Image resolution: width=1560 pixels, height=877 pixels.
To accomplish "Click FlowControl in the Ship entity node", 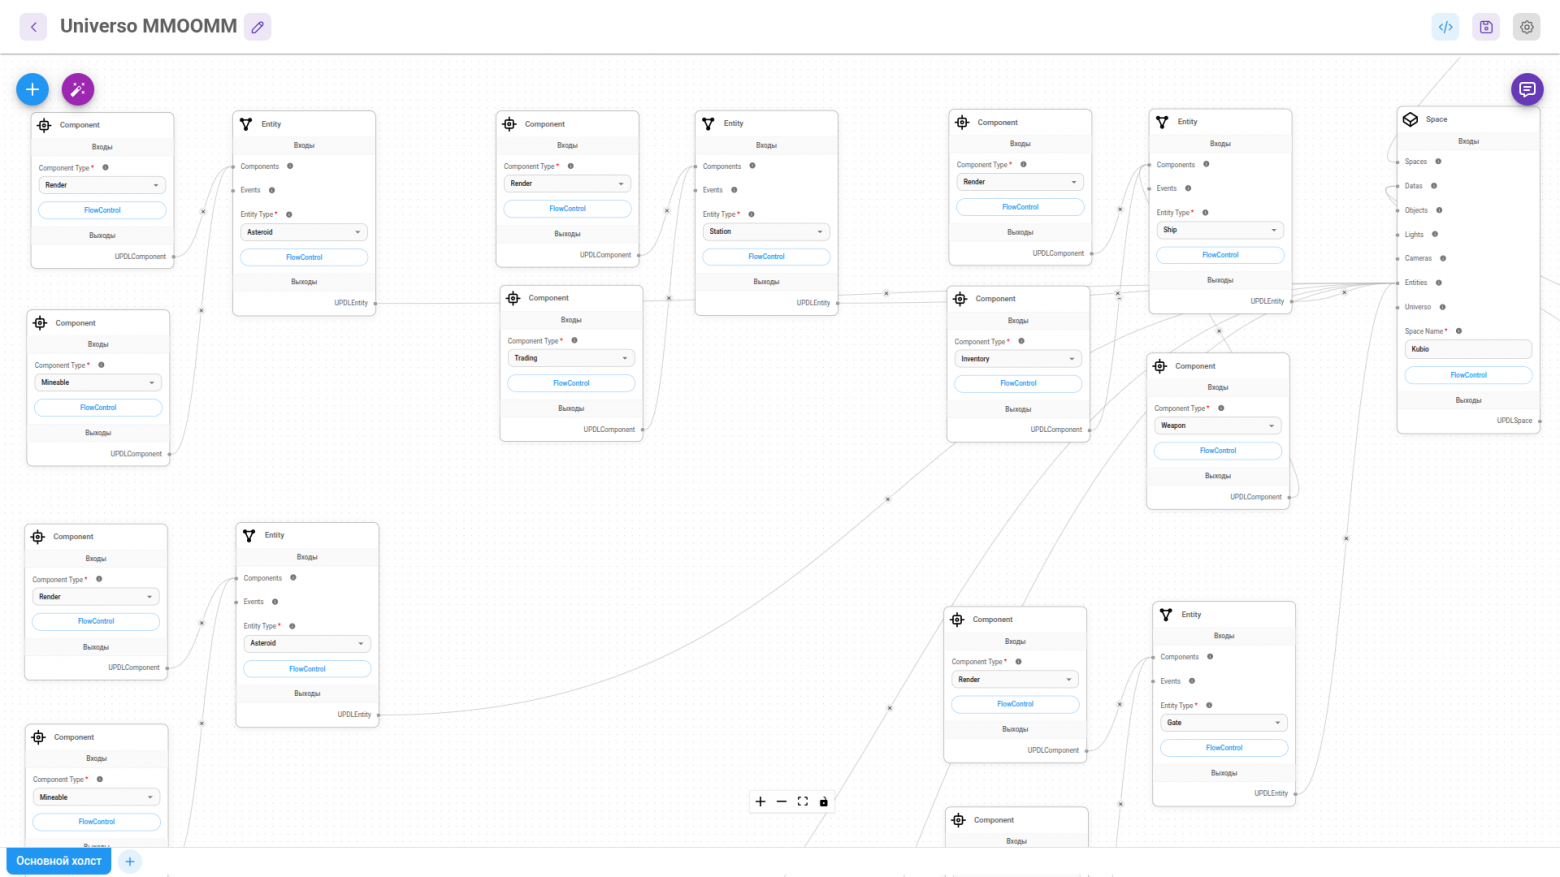I will coord(1220,255).
